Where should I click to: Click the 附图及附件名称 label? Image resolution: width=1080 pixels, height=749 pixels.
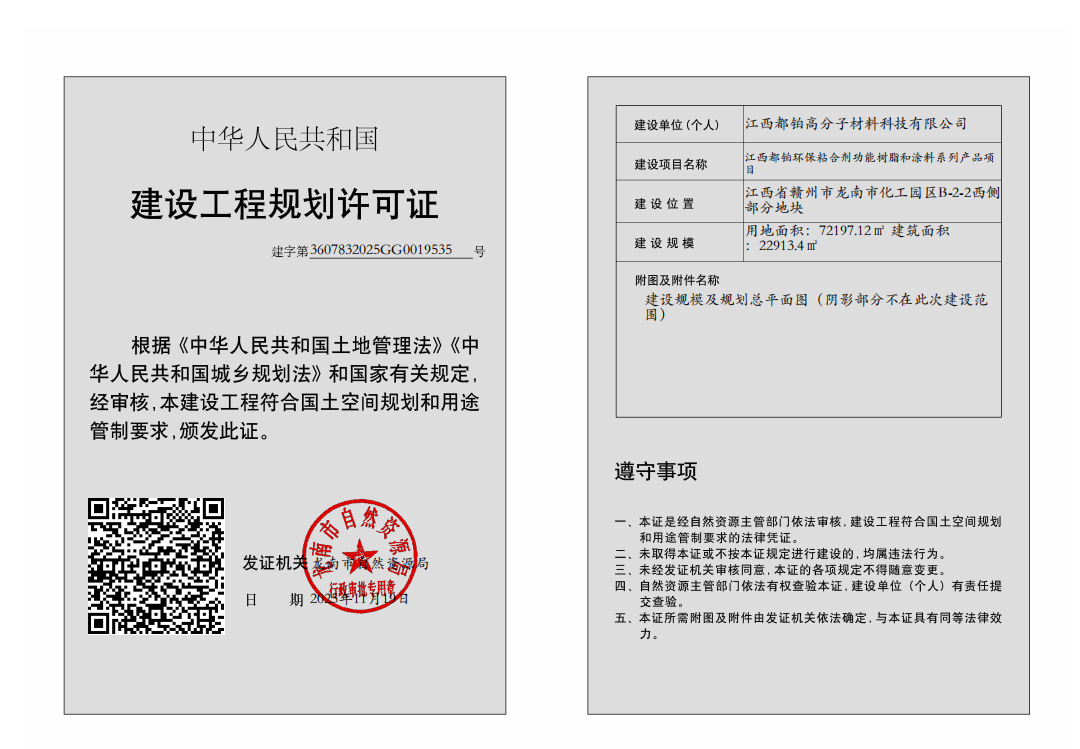(676, 280)
